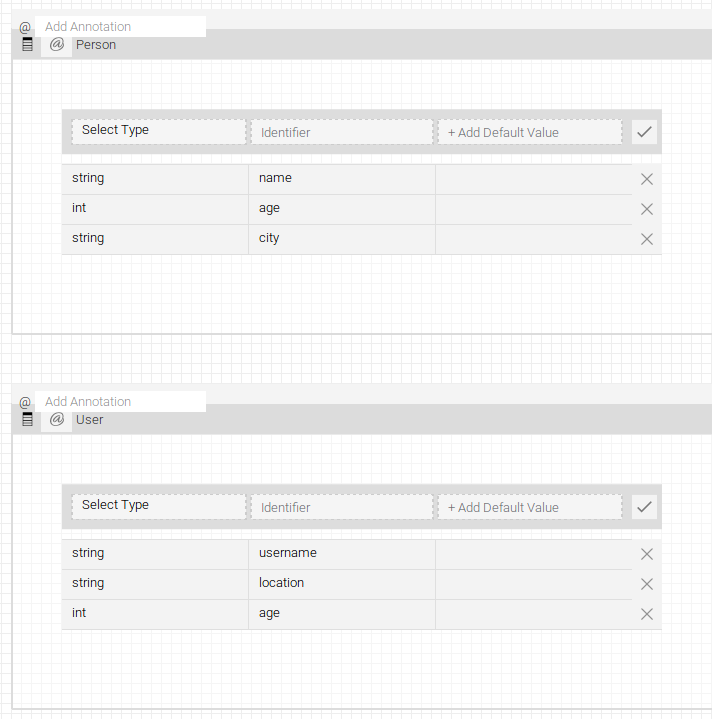
Task: Click Add Annotation field above Person
Action: pyautogui.click(x=121, y=27)
